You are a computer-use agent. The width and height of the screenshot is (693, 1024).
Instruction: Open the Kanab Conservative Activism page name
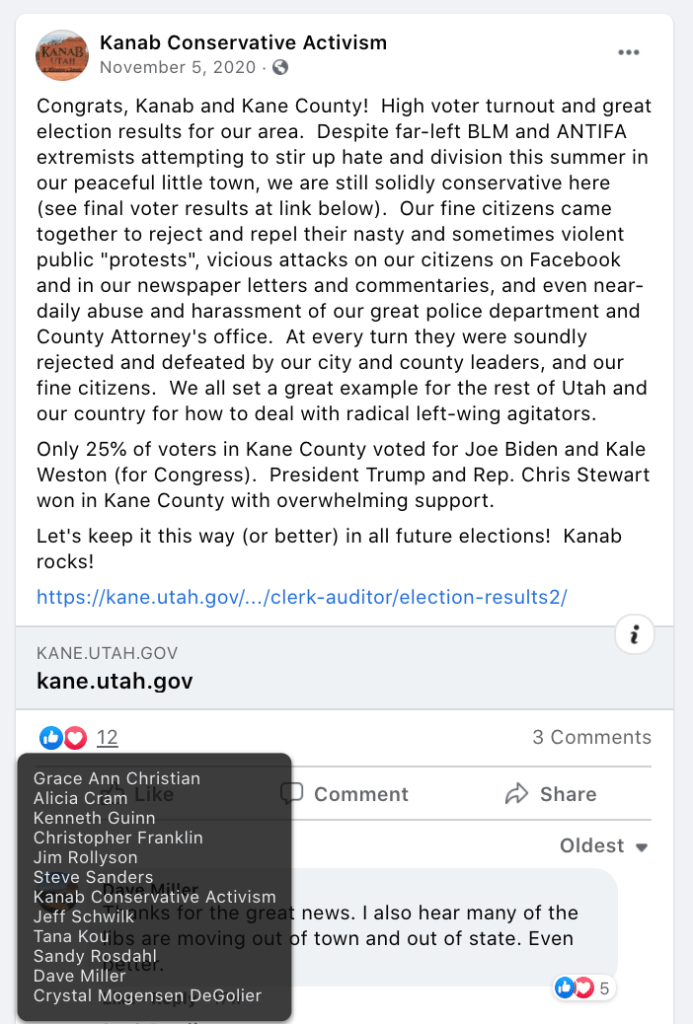243,43
